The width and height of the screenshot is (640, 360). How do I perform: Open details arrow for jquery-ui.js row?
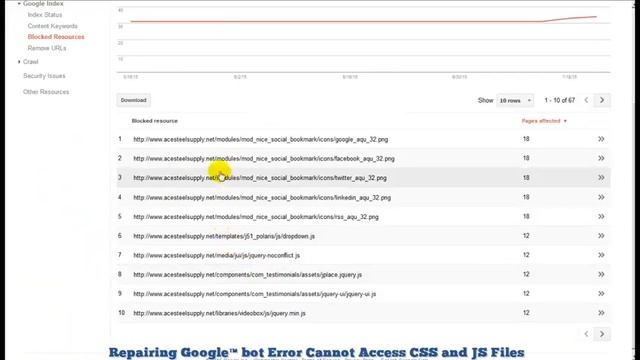coord(601,293)
